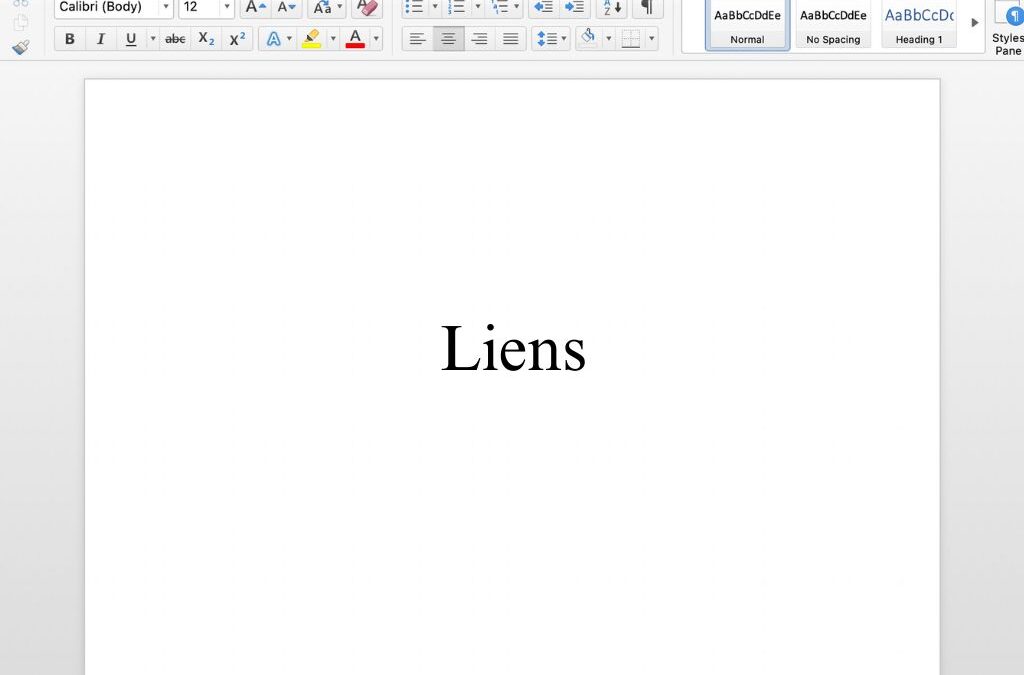Toggle strikethrough formatting

click(175, 39)
